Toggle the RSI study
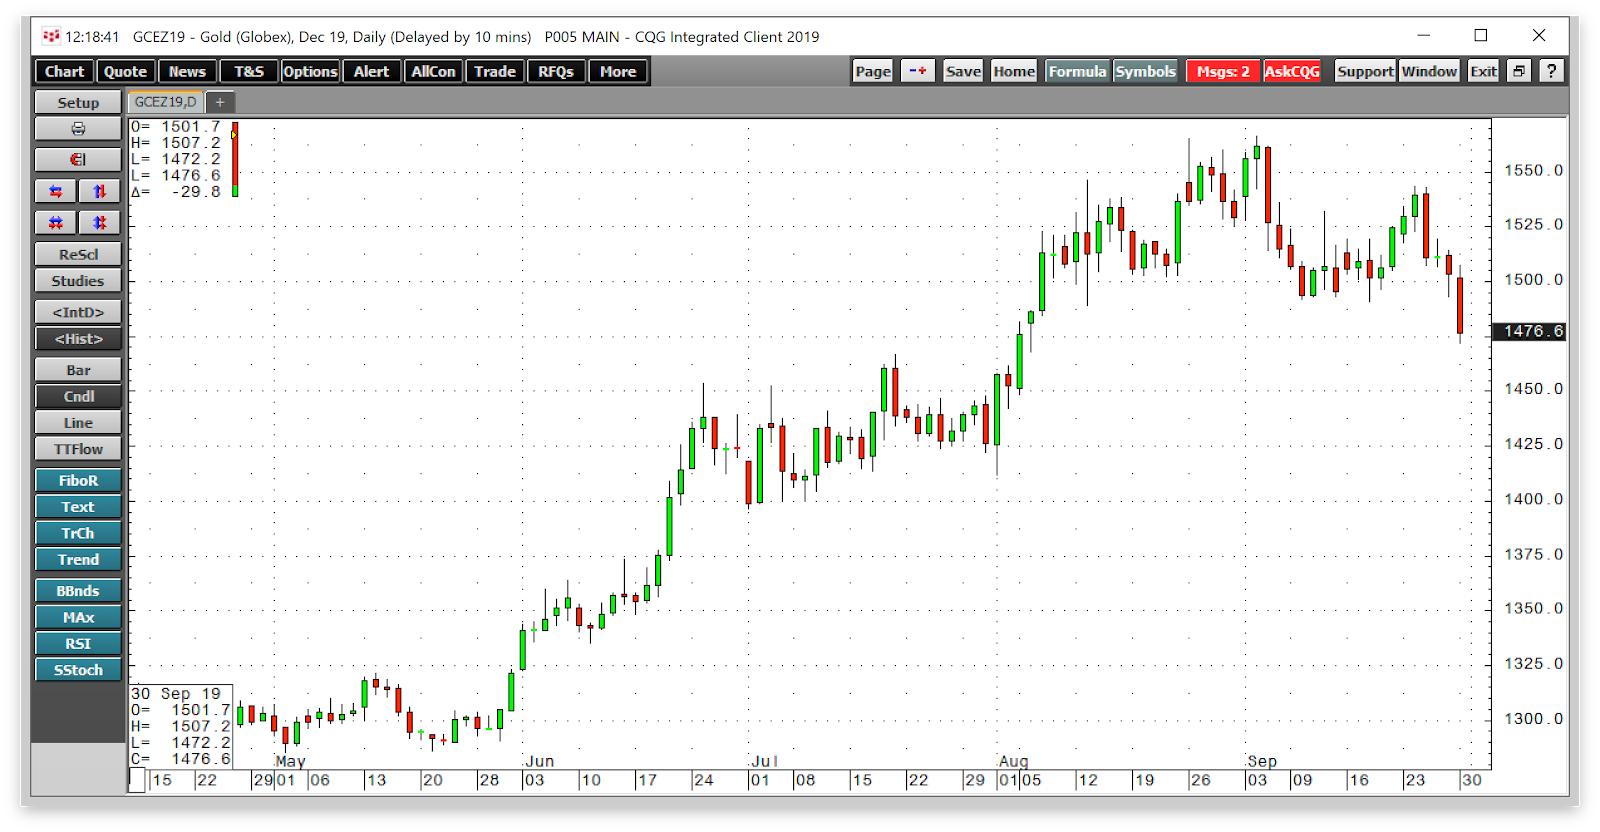Image resolution: width=1600 pixels, height=832 pixels. [x=78, y=644]
